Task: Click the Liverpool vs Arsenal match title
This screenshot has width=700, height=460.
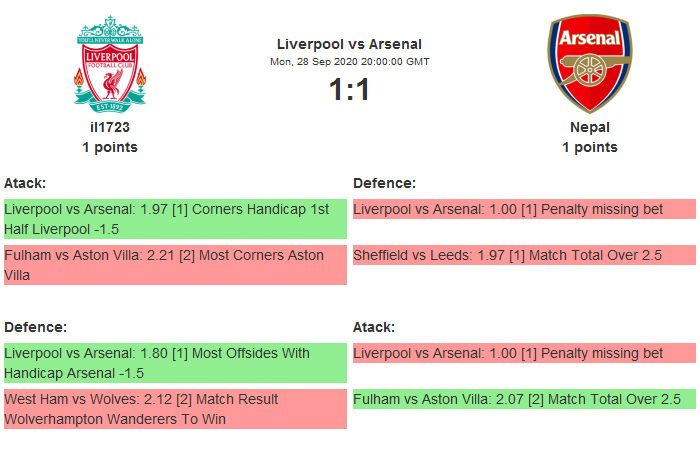Action: point(349,44)
